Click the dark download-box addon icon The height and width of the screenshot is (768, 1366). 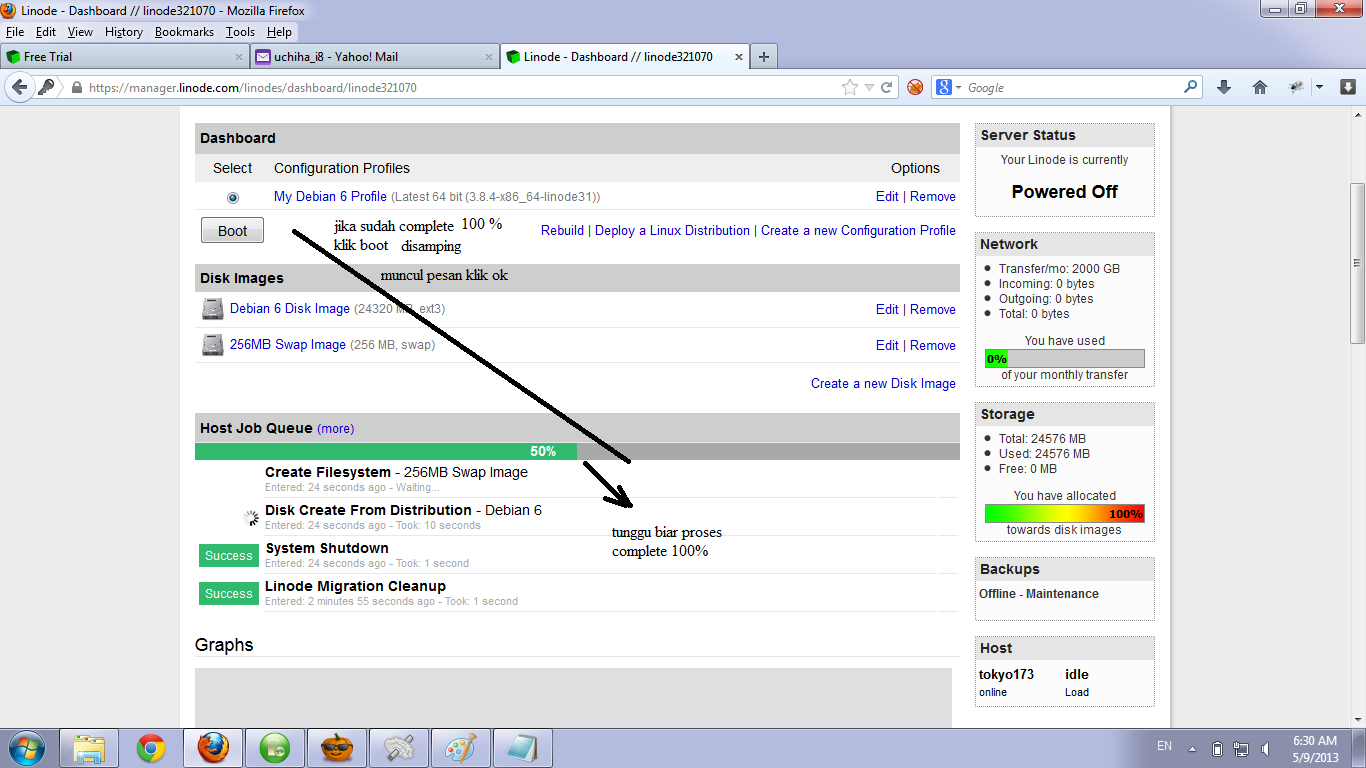(1347, 87)
